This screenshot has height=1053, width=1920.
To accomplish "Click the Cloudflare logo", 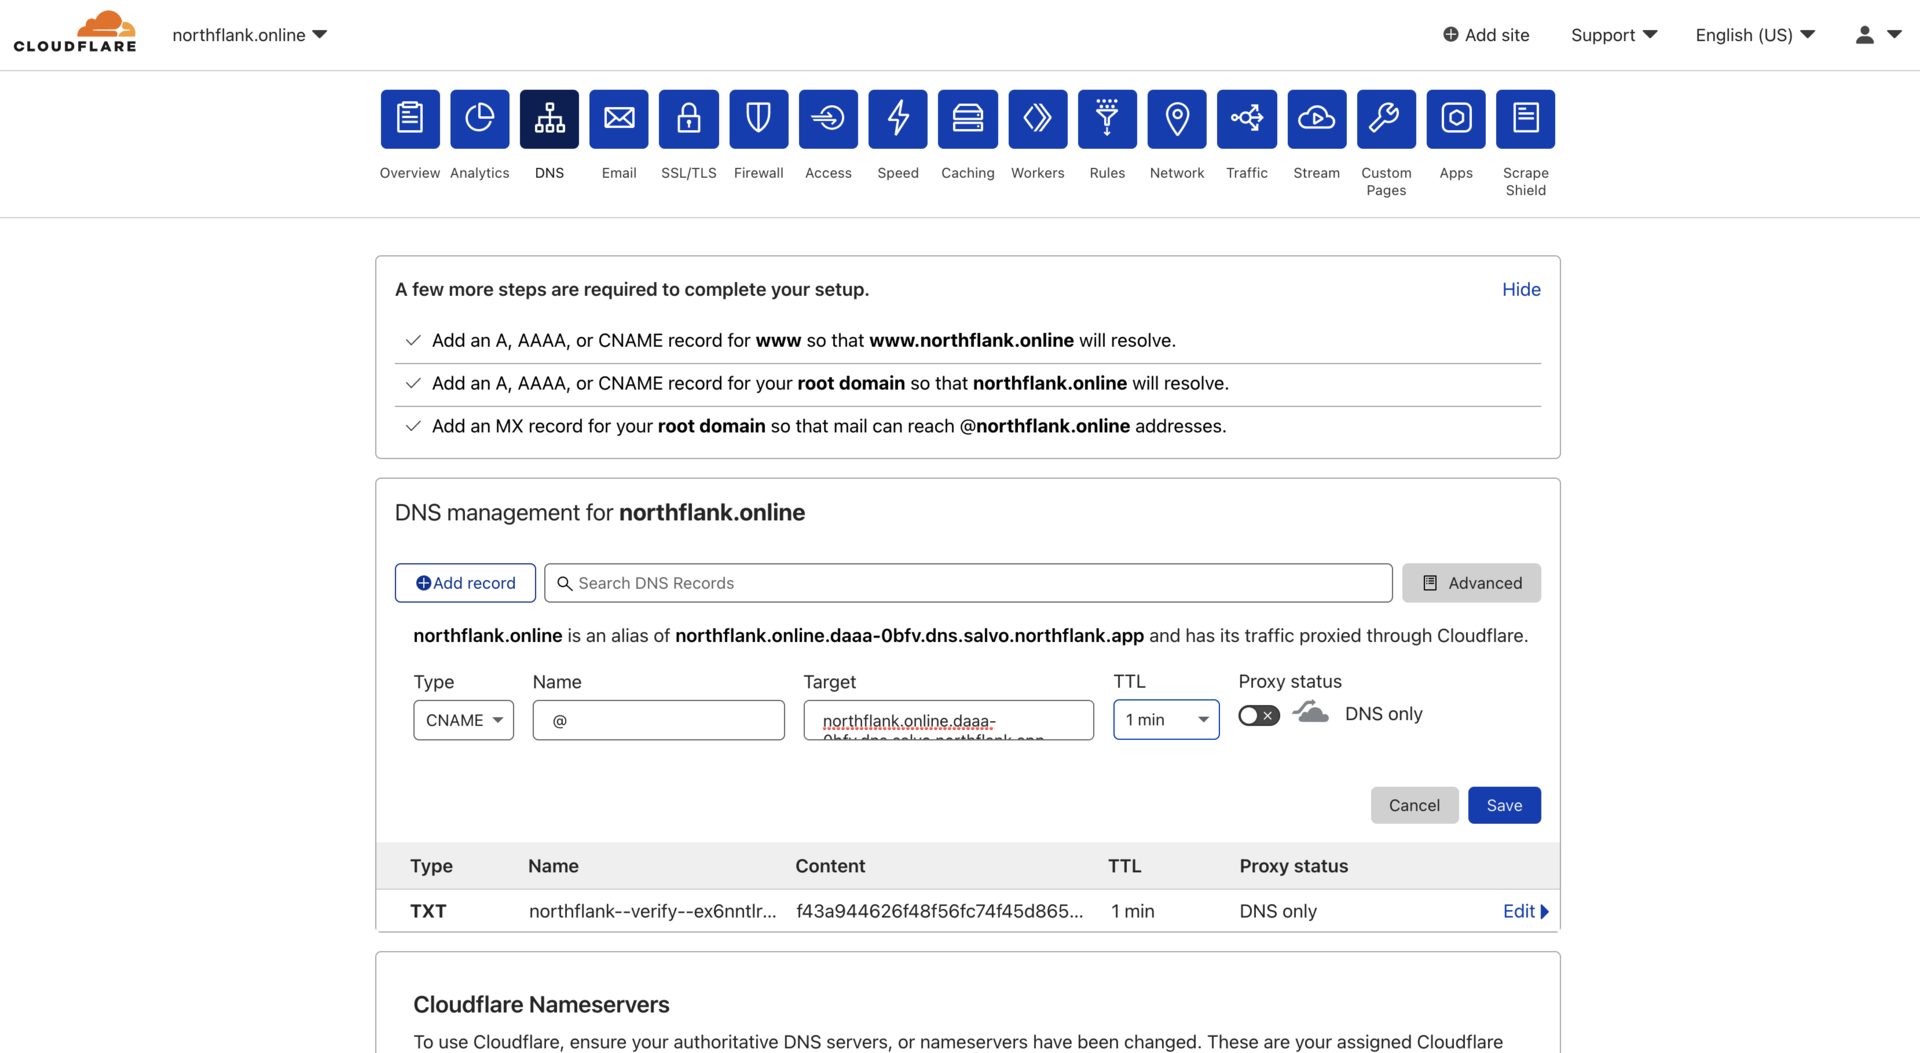I will pos(75,32).
